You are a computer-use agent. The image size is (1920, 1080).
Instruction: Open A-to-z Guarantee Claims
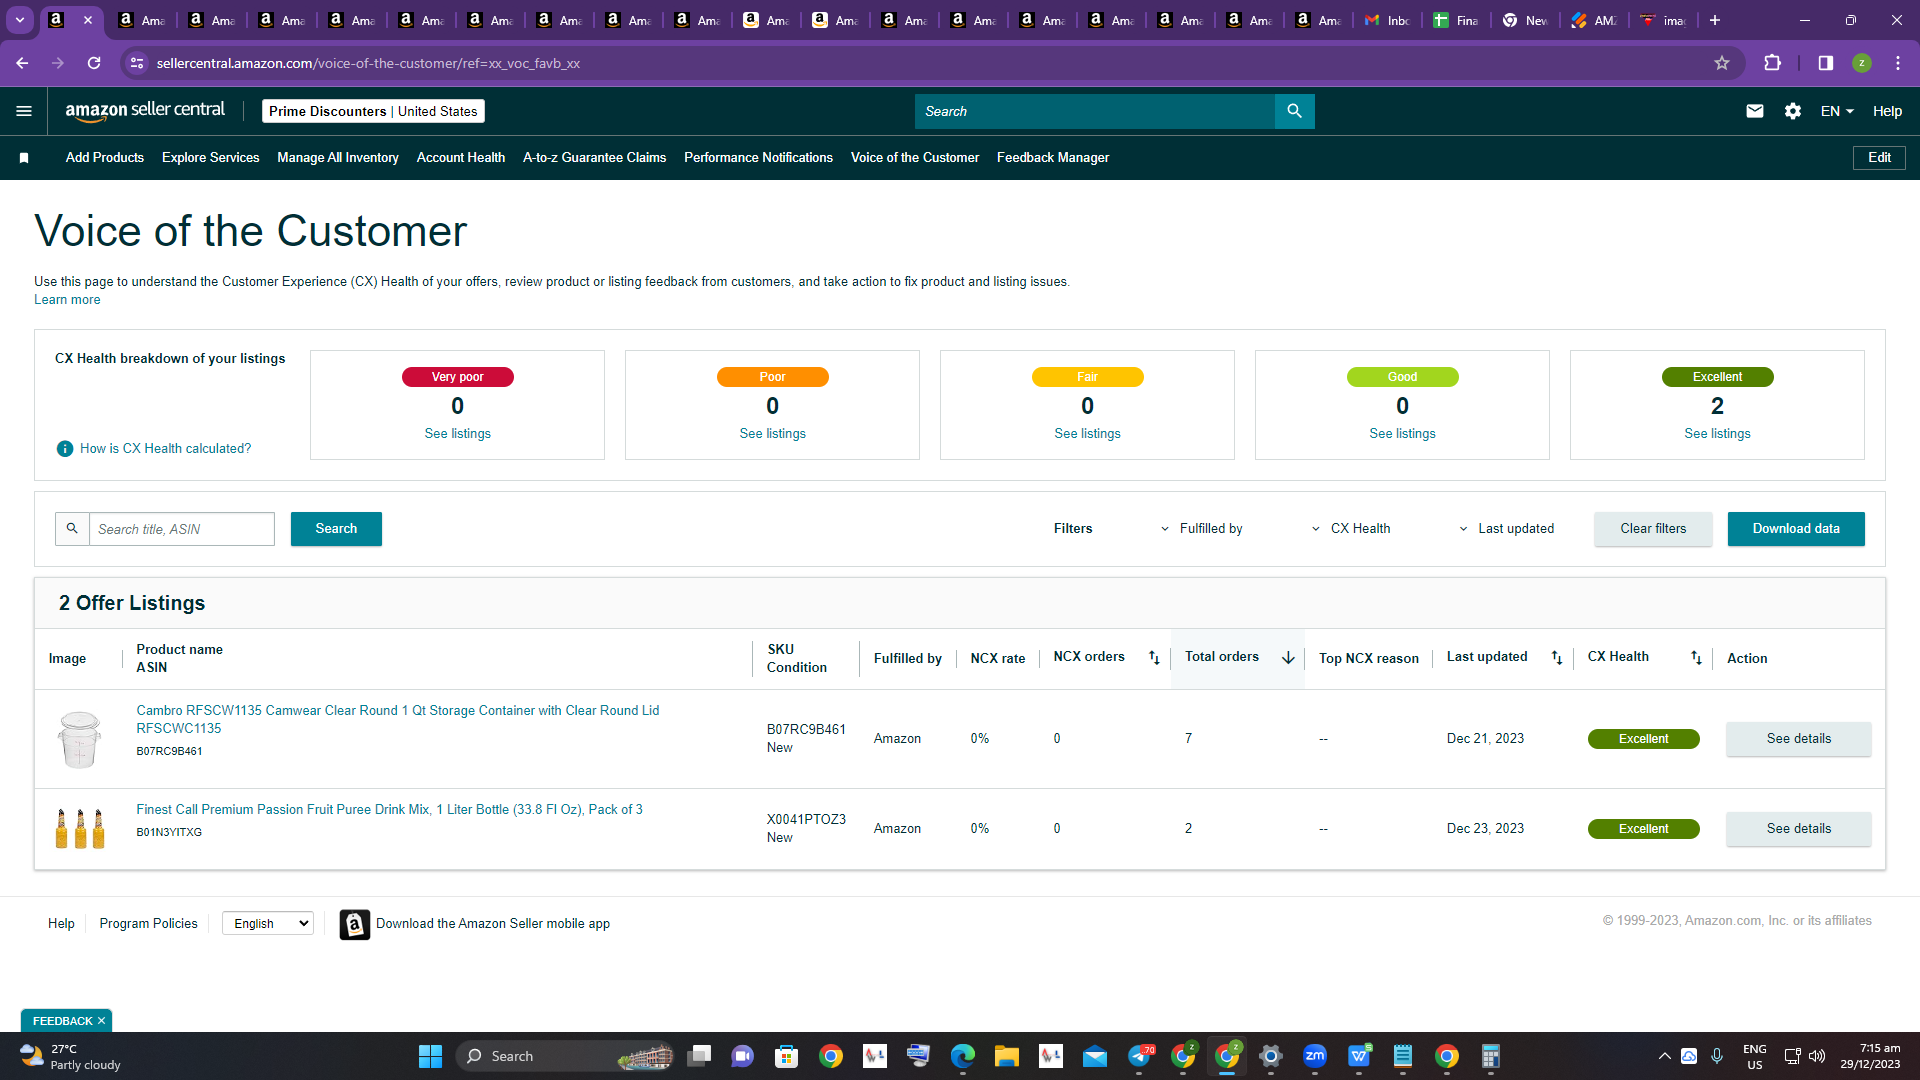(594, 158)
